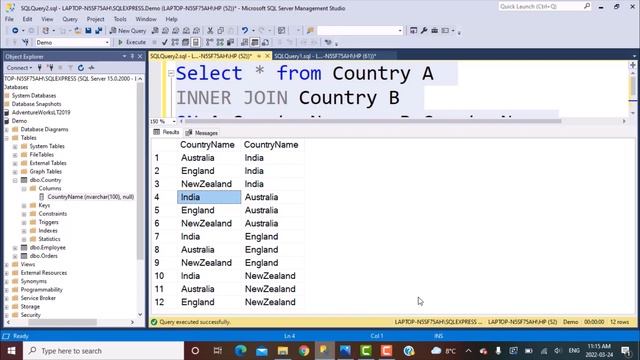
Task: Click the Copy icon in the toolbar
Action: point(220,31)
